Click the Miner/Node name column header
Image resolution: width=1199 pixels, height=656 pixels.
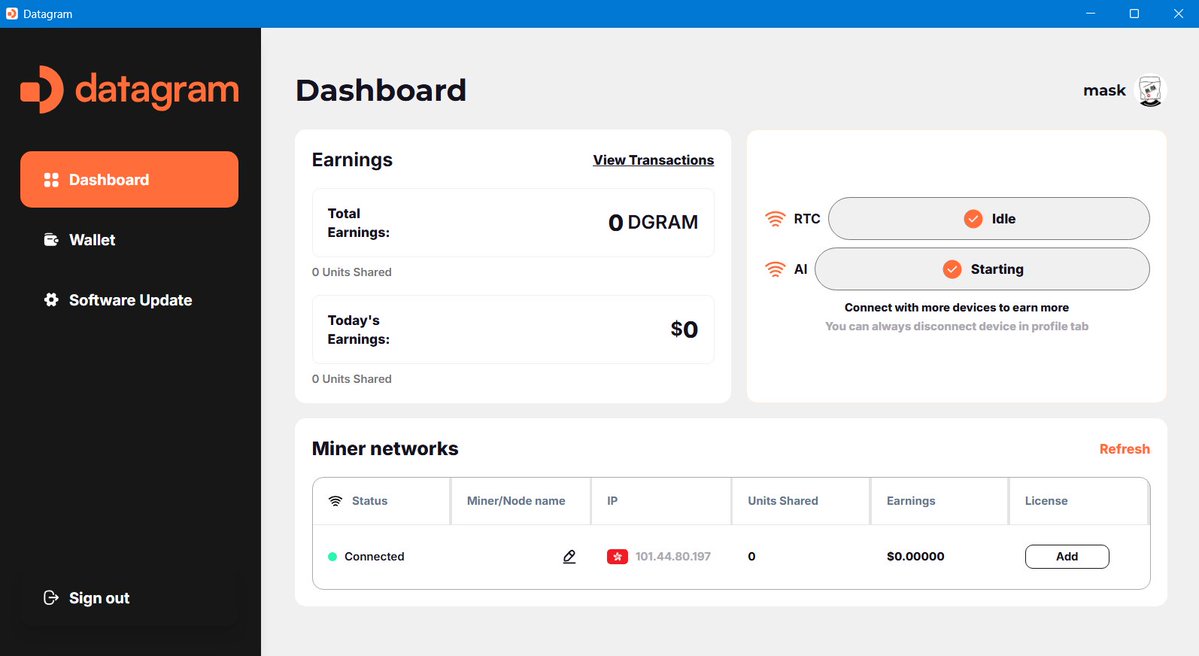(516, 501)
